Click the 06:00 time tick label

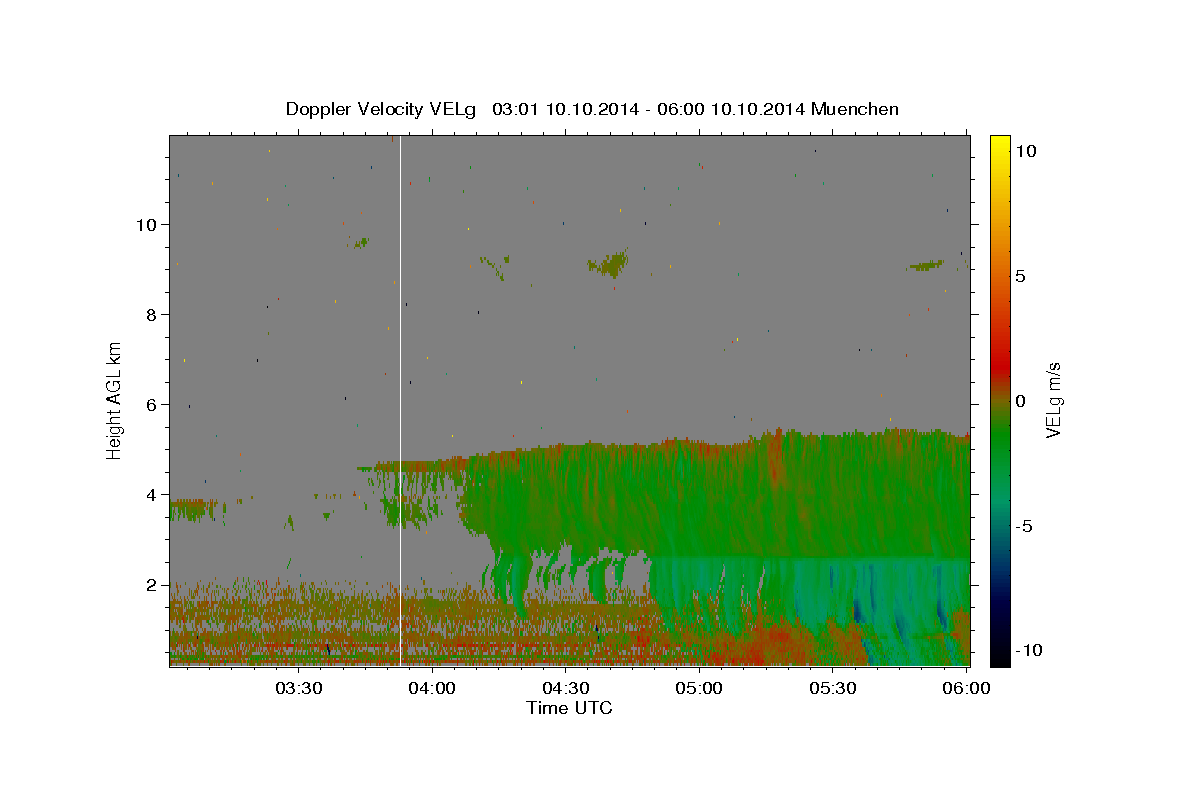click(x=966, y=688)
